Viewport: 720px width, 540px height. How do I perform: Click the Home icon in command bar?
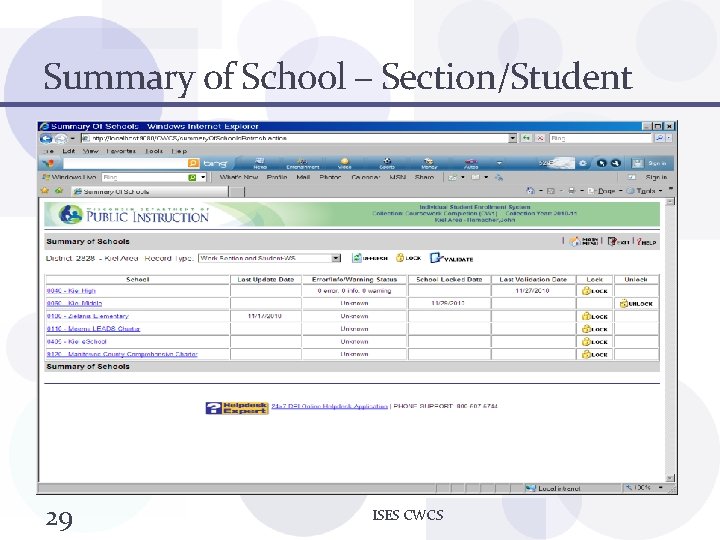530,190
